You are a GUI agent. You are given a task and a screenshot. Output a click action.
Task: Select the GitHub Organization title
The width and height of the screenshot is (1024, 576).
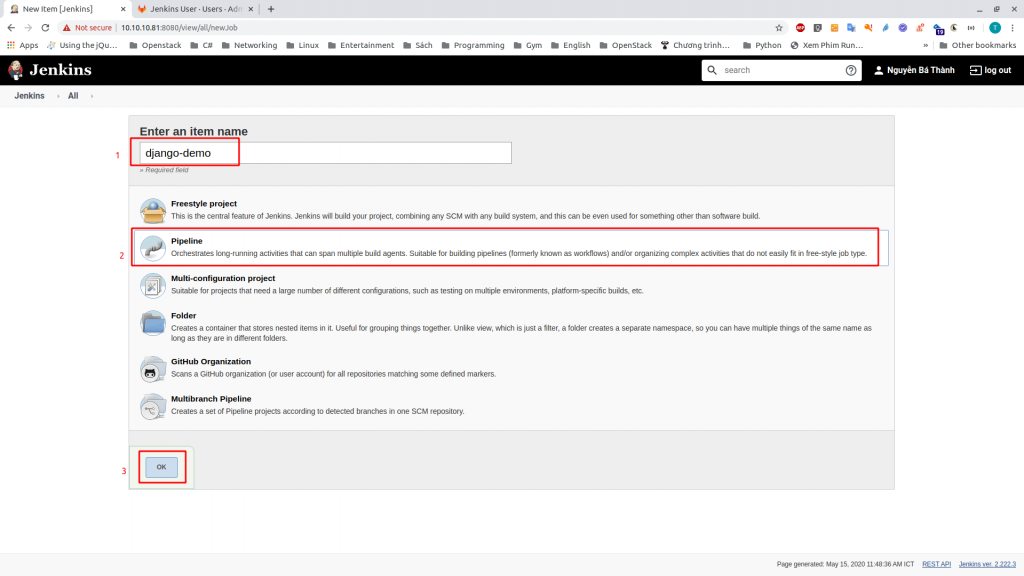coord(211,362)
